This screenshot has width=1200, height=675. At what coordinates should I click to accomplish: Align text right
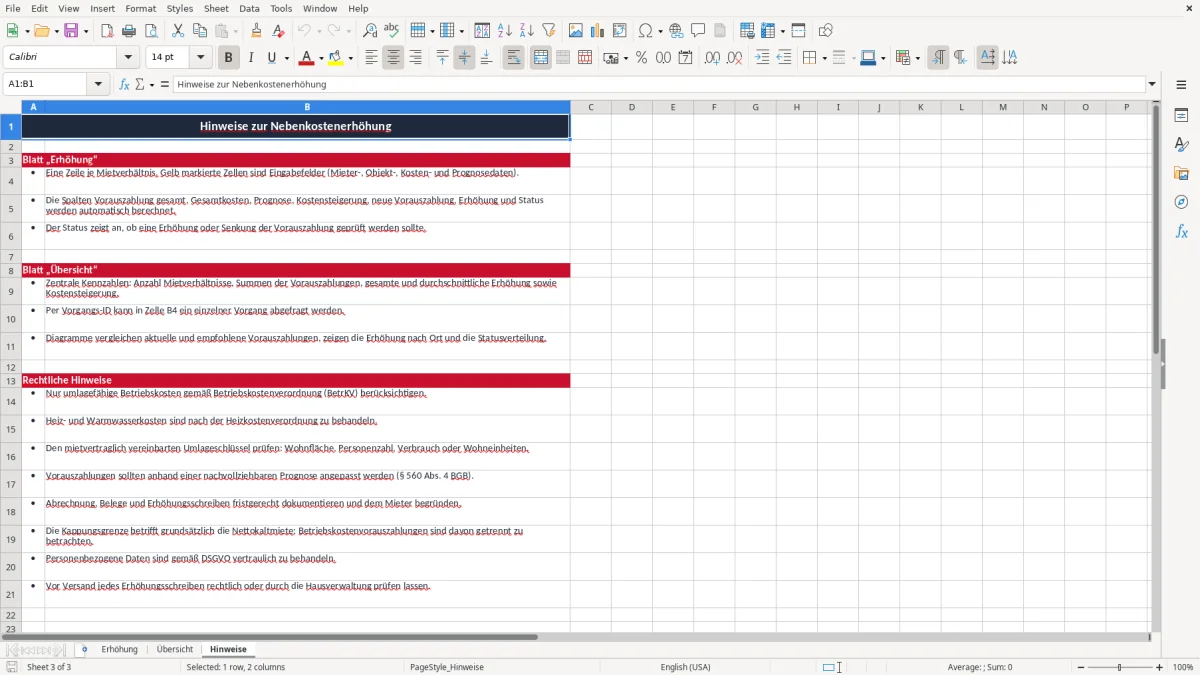point(416,58)
